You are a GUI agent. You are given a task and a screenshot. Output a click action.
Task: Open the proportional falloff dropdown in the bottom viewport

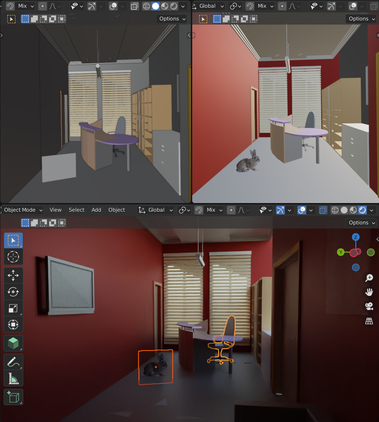[x=242, y=210]
